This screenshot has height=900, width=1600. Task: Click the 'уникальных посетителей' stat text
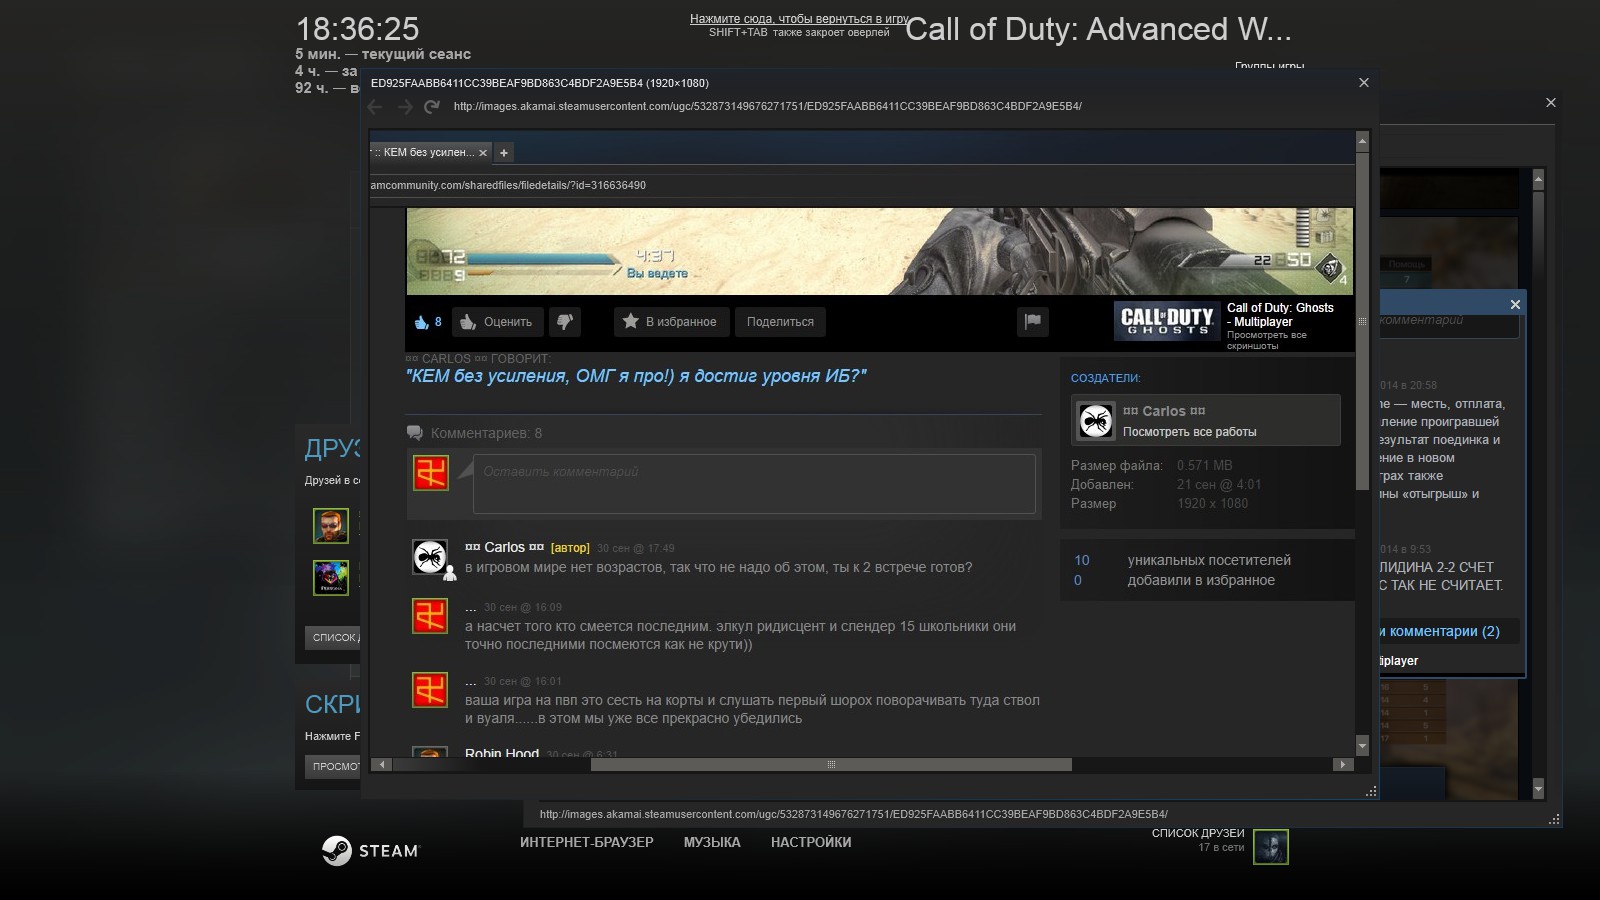click(x=1209, y=560)
